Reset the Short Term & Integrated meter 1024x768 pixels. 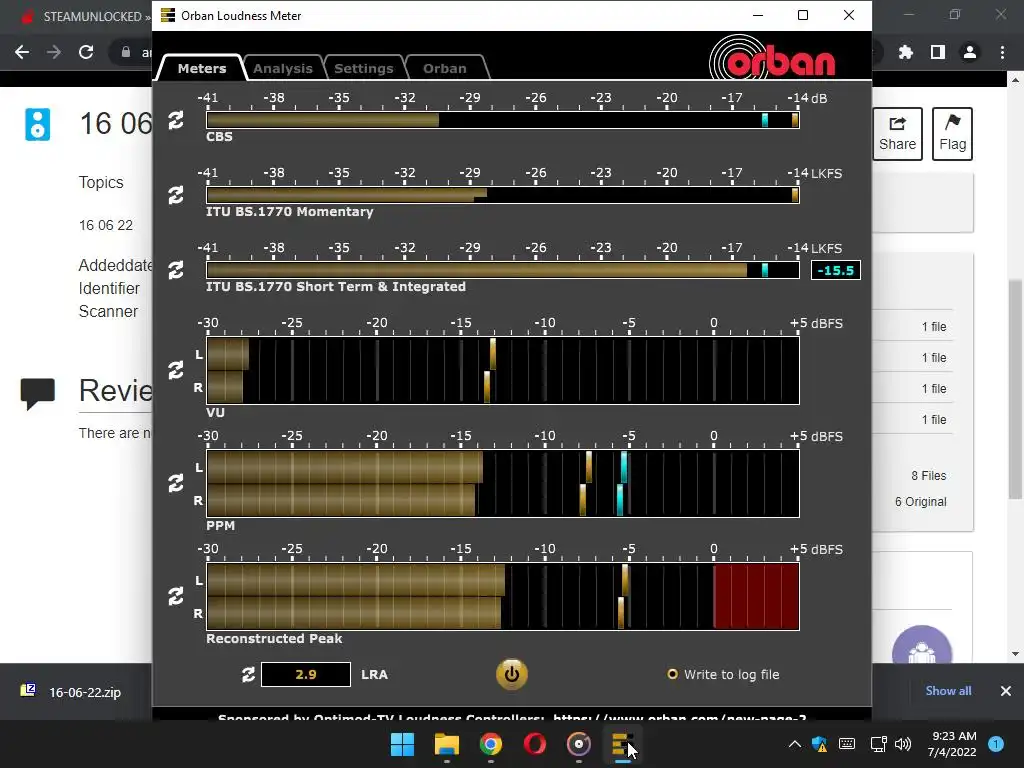[x=176, y=270]
